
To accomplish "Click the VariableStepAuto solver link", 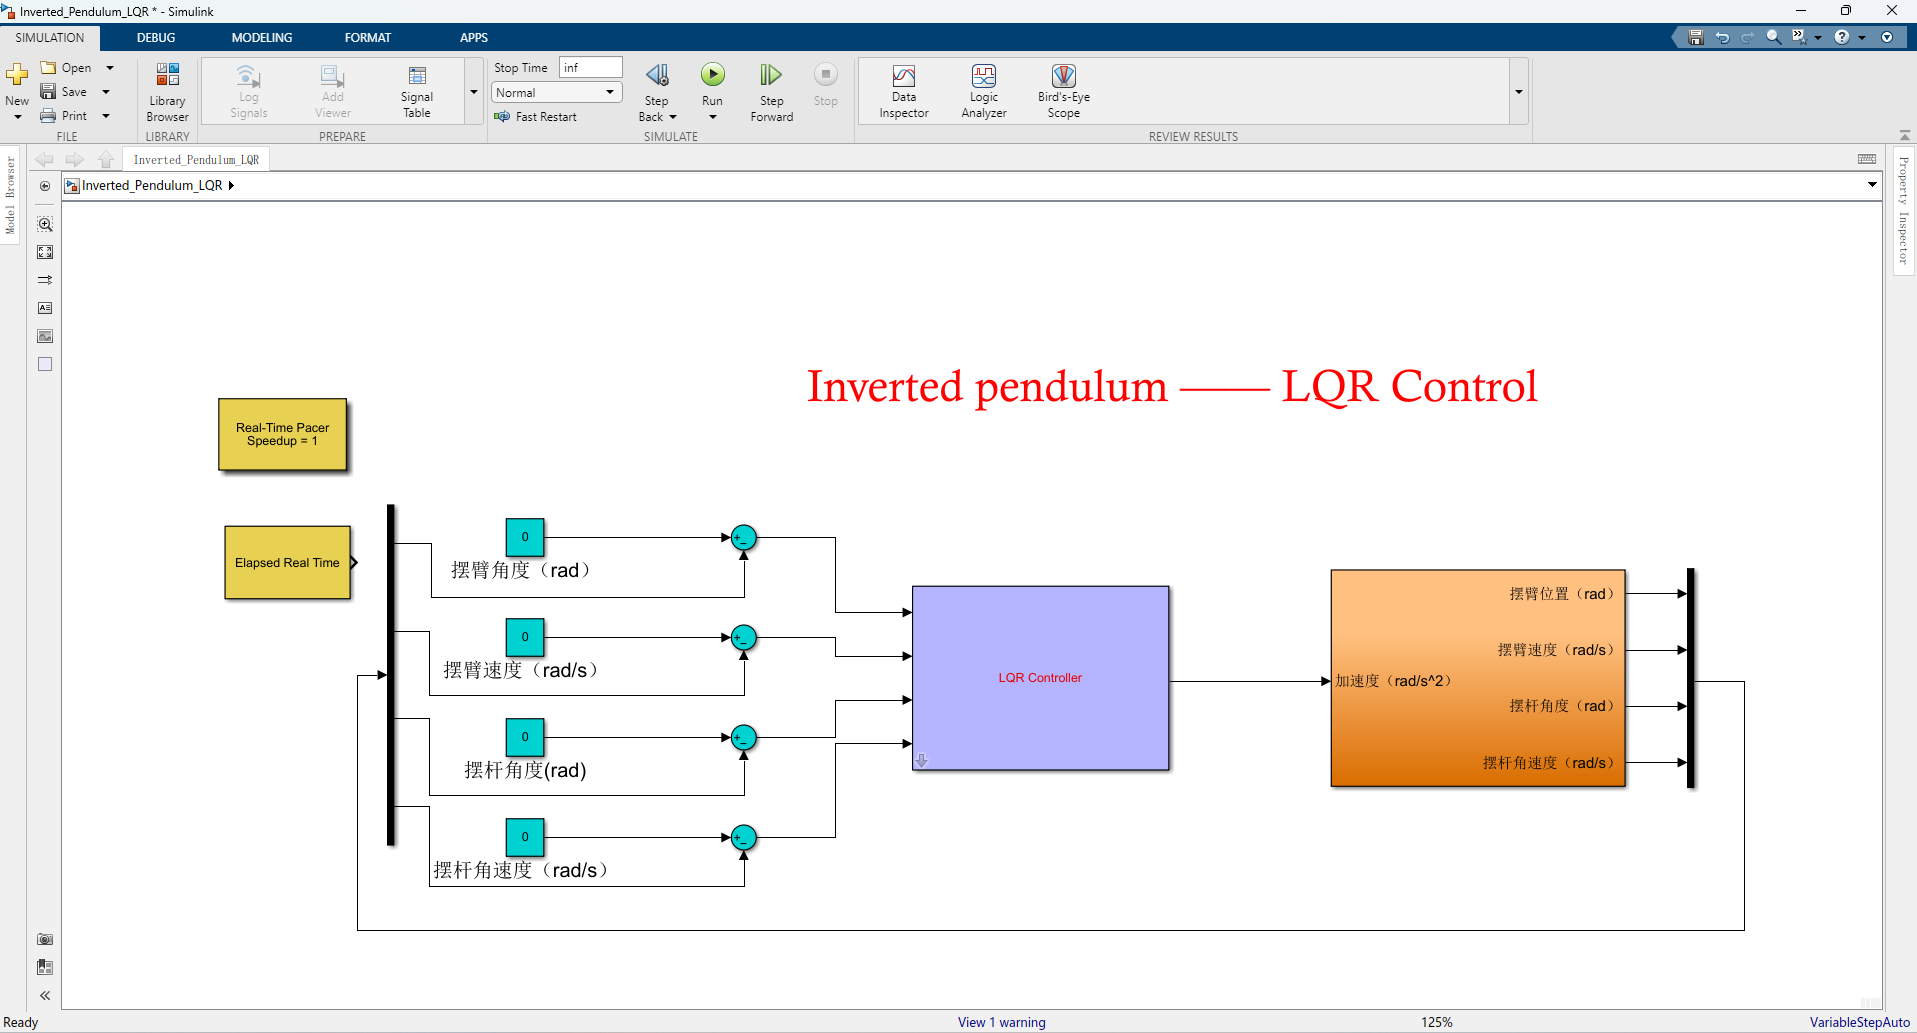I will [1859, 1022].
